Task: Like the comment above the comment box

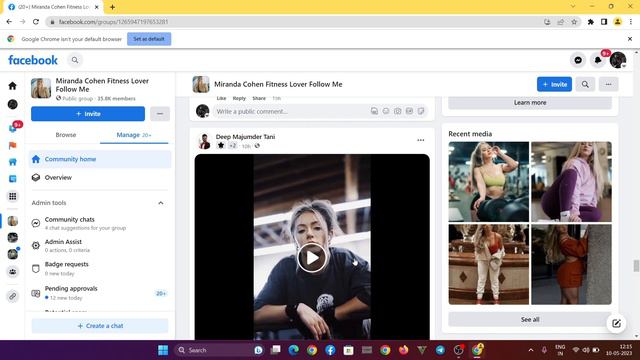Action: pos(221,98)
